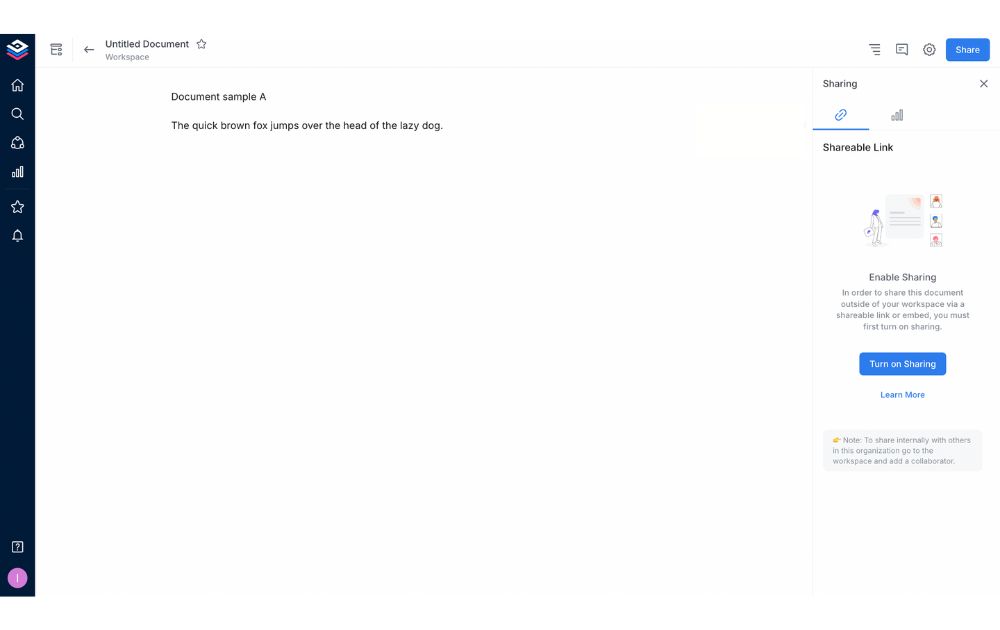
Task: Open the document tree panel icon
Action: (56, 49)
